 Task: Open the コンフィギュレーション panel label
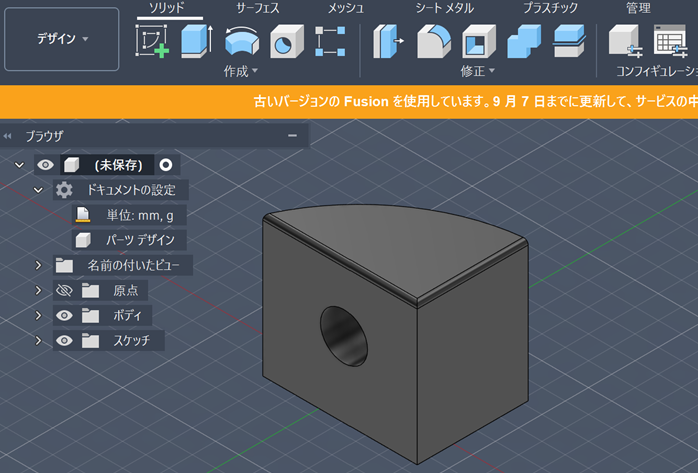click(x=657, y=71)
